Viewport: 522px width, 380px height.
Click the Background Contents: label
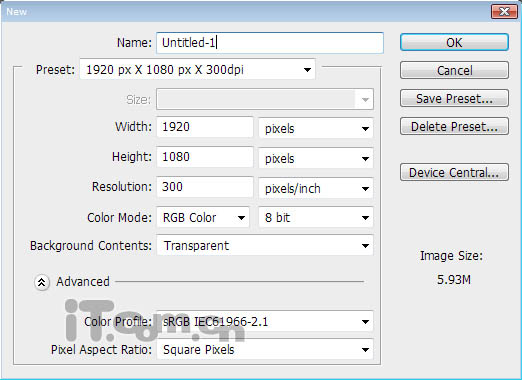[91, 246]
